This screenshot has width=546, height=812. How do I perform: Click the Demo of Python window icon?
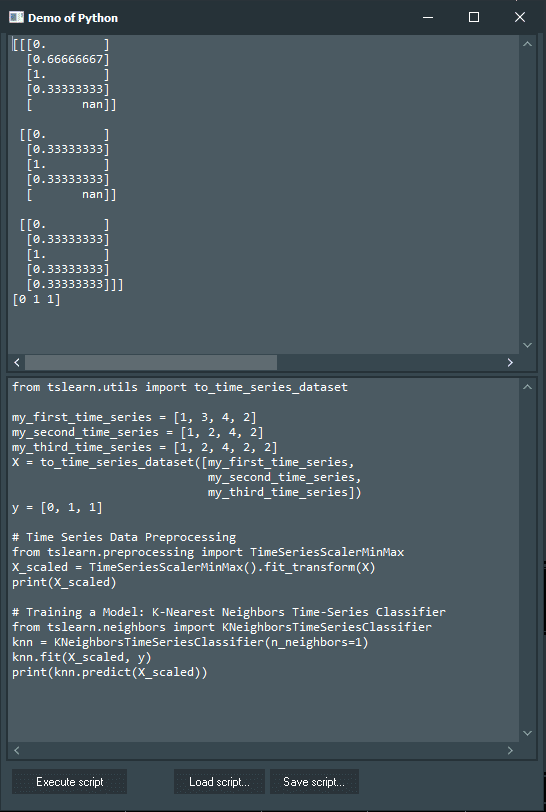[17, 18]
